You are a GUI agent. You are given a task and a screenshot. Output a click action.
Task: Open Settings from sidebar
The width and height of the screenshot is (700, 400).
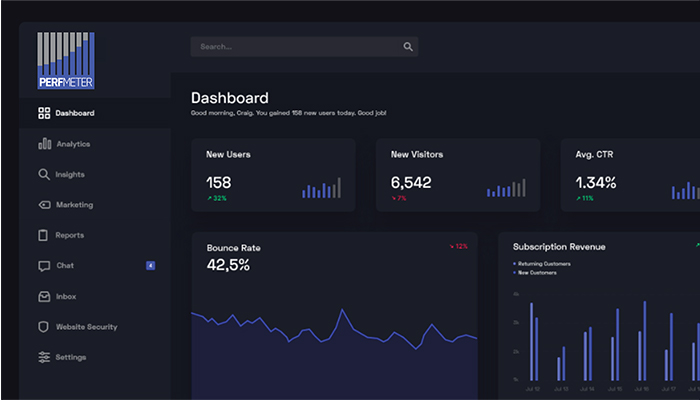tap(95, 357)
